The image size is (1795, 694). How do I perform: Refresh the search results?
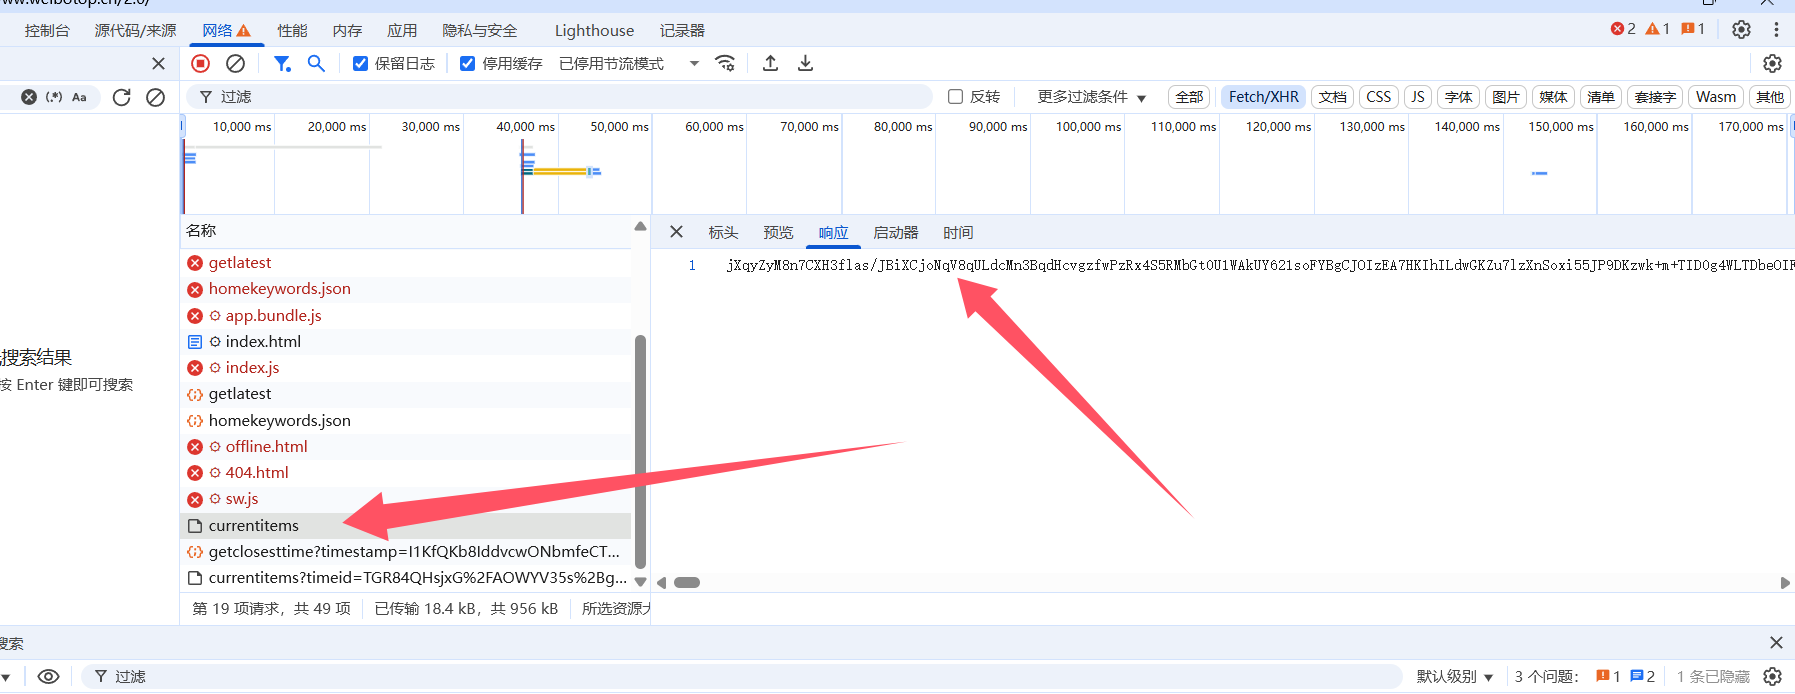pyautogui.click(x=121, y=97)
